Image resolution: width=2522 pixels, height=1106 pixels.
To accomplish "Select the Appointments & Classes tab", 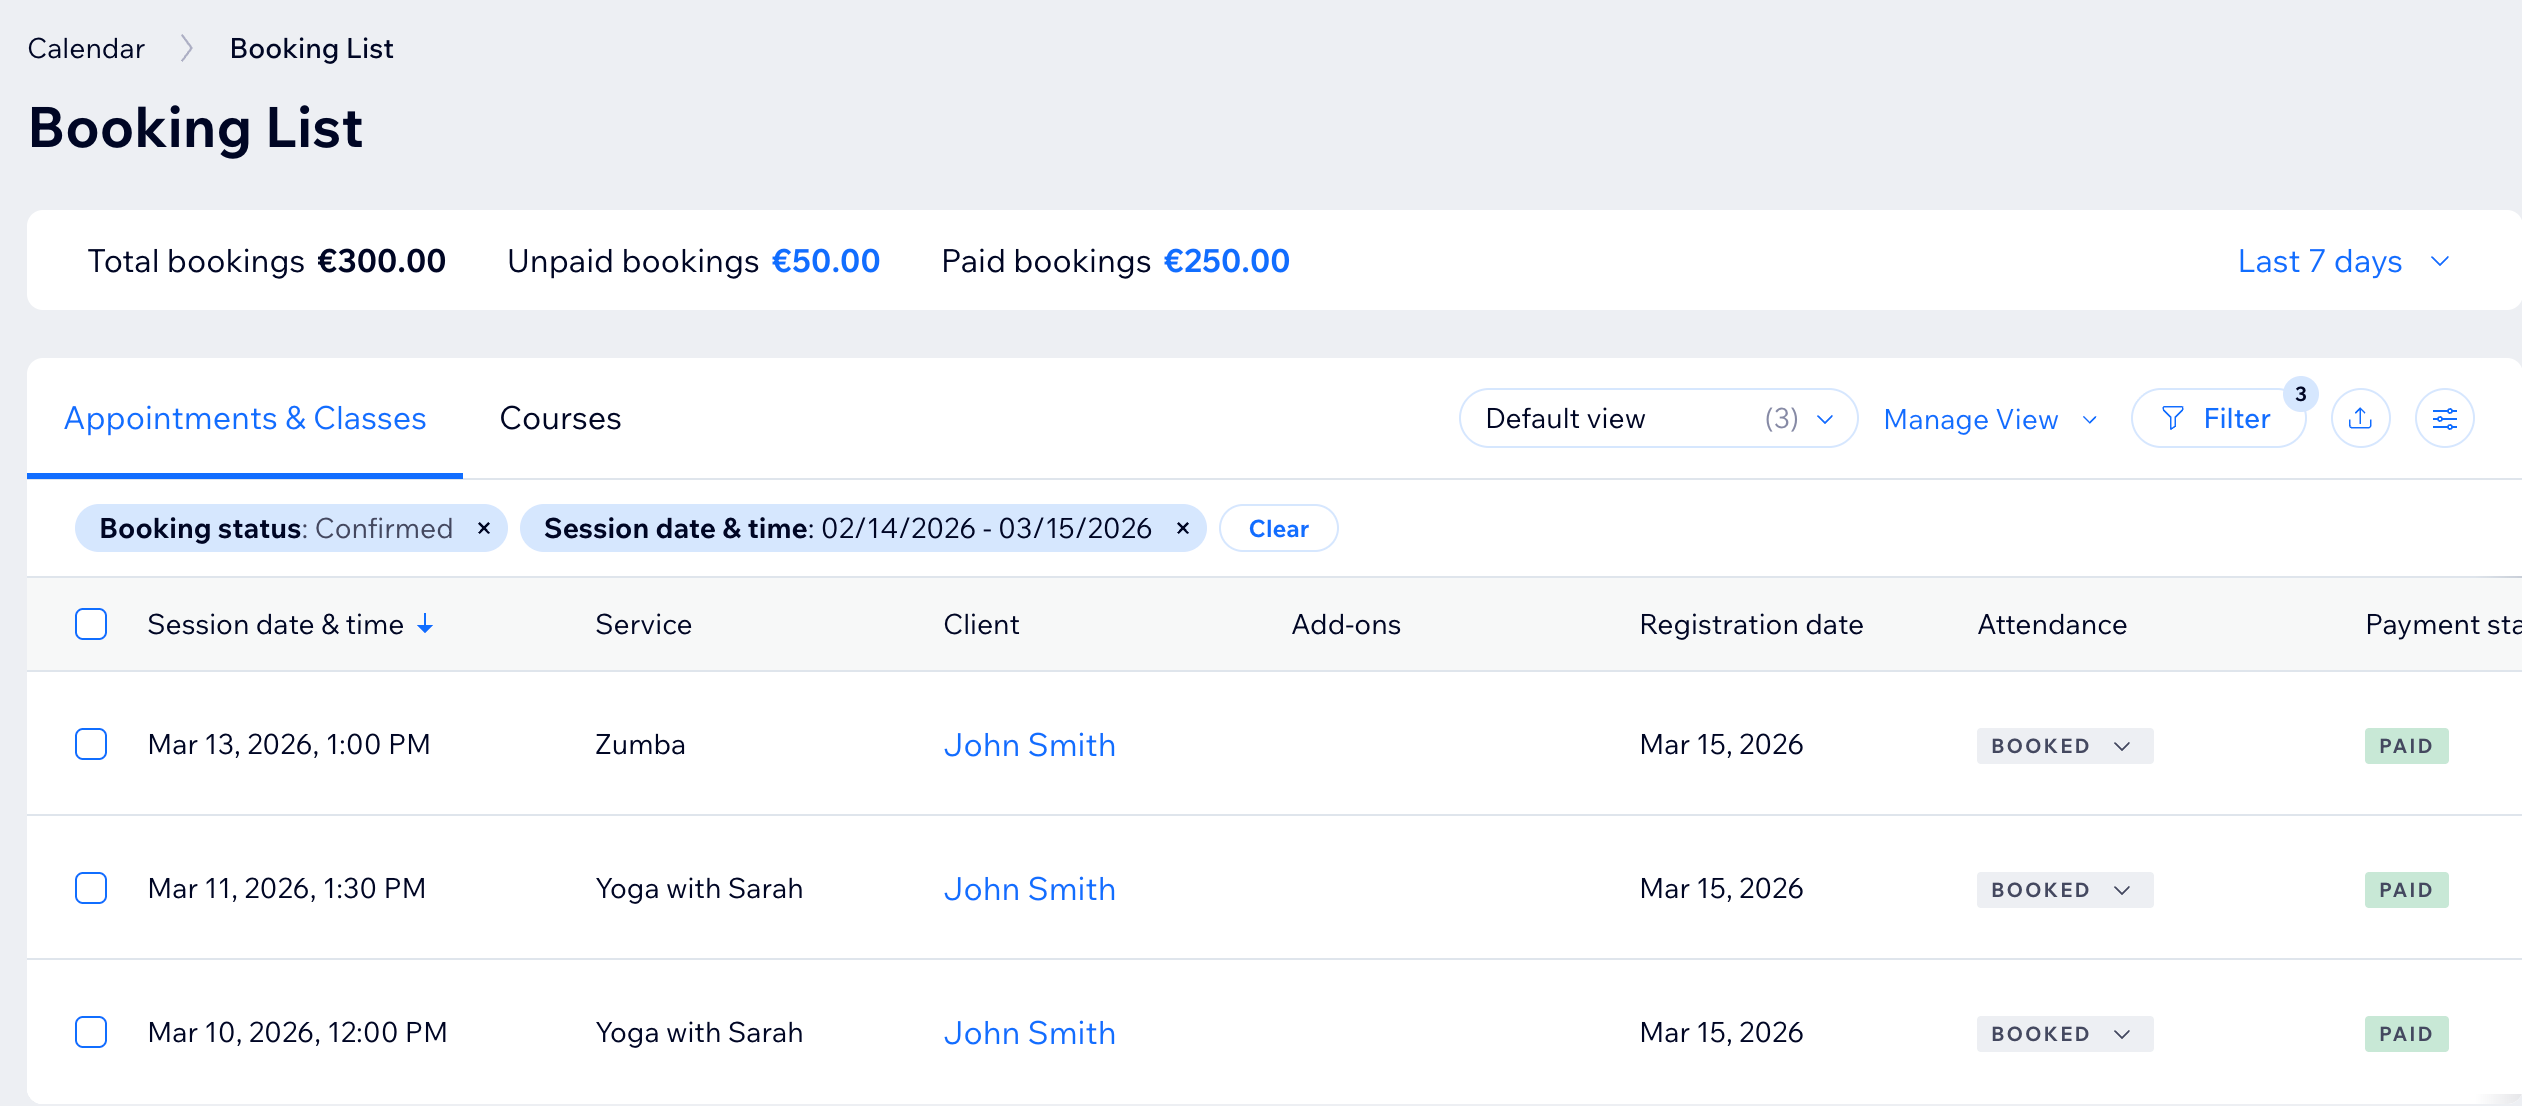I will point(243,418).
